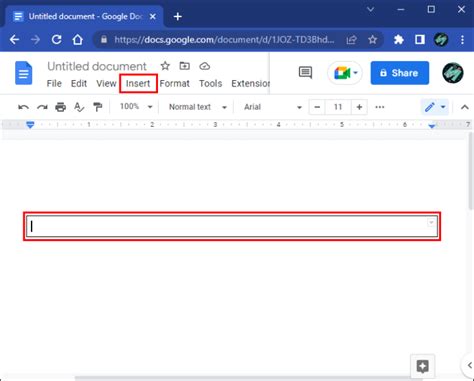Viewport: 474px width, 381px height.
Task: Go forward in the browser
Action: [35, 40]
